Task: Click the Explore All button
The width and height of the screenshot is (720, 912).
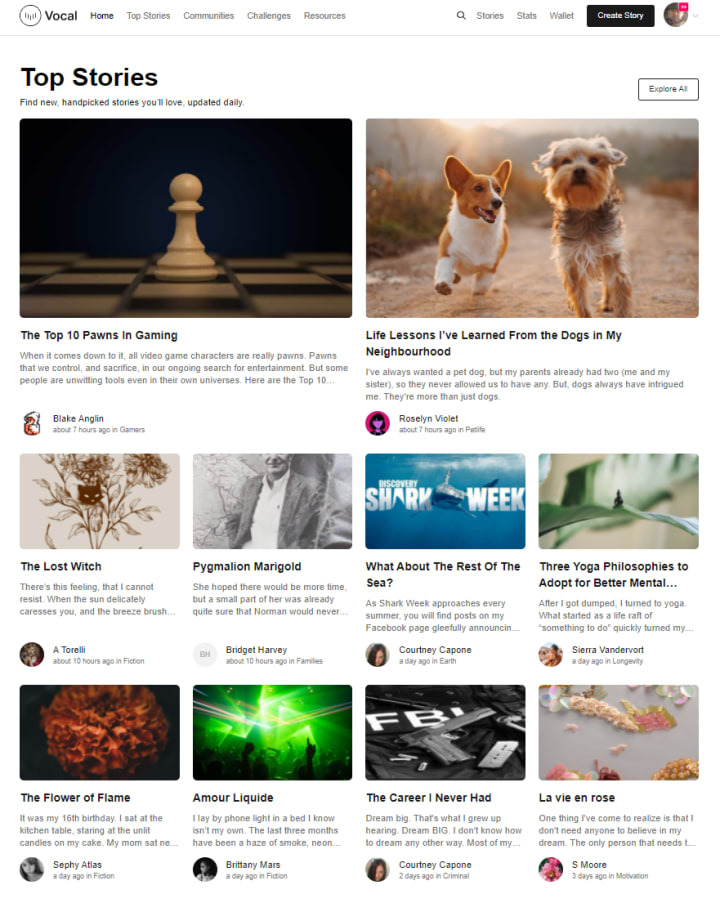Action: 668,89
